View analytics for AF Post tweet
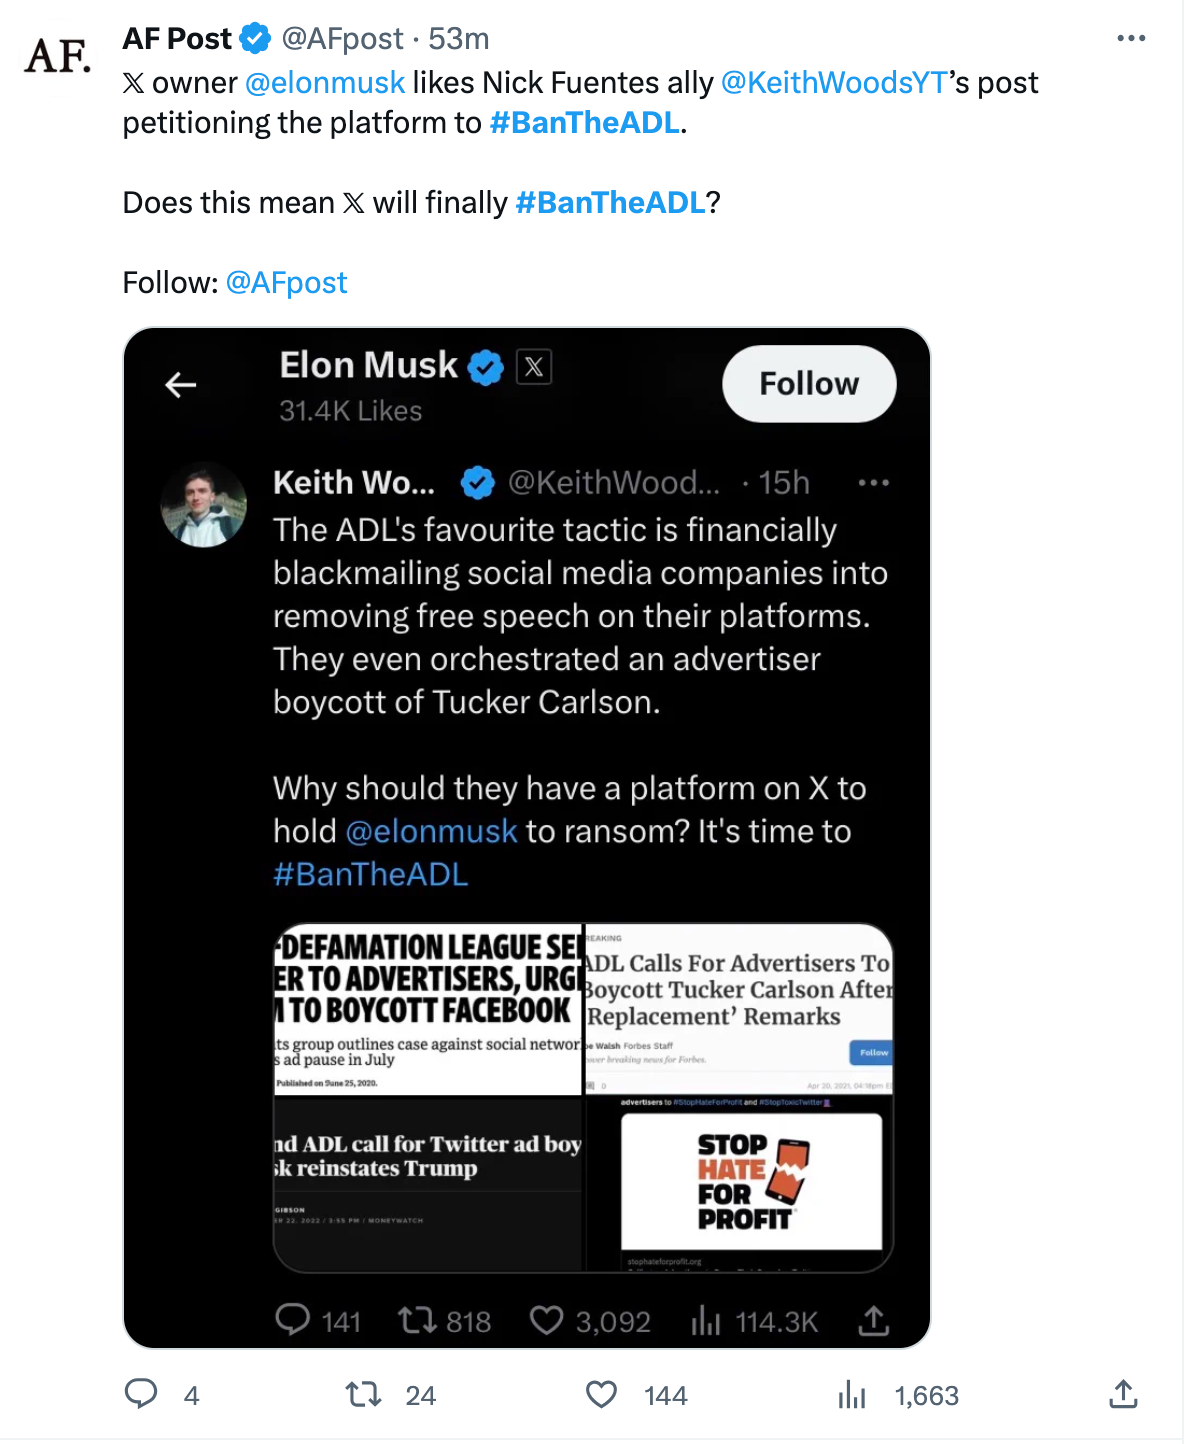 [852, 1394]
